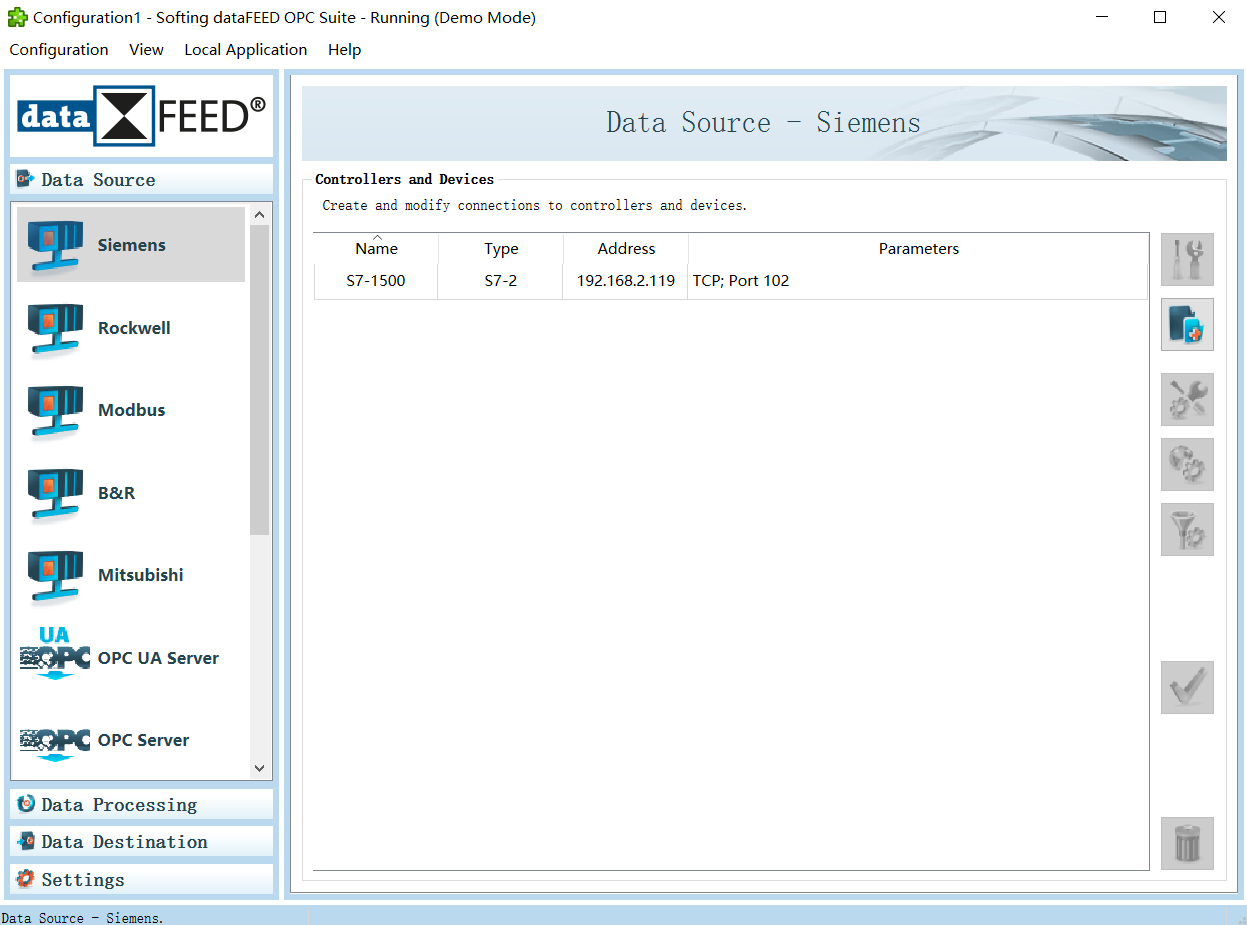Validate the configuration with the checkmark icon
The height and width of the screenshot is (925, 1247).
click(1187, 687)
